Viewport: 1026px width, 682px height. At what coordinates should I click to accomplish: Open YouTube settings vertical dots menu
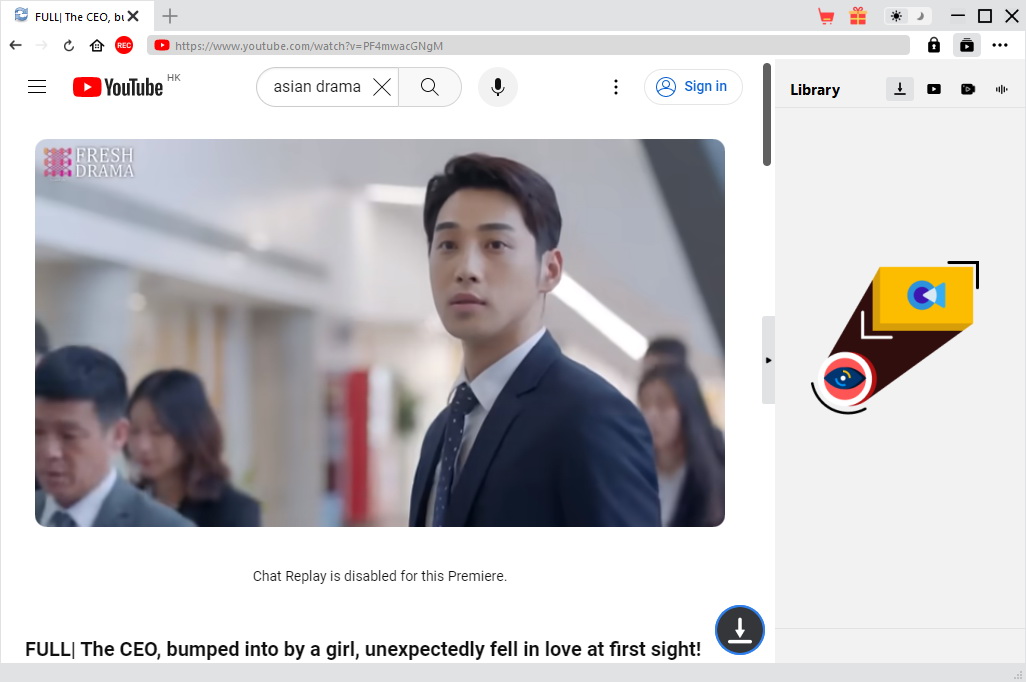pos(616,87)
